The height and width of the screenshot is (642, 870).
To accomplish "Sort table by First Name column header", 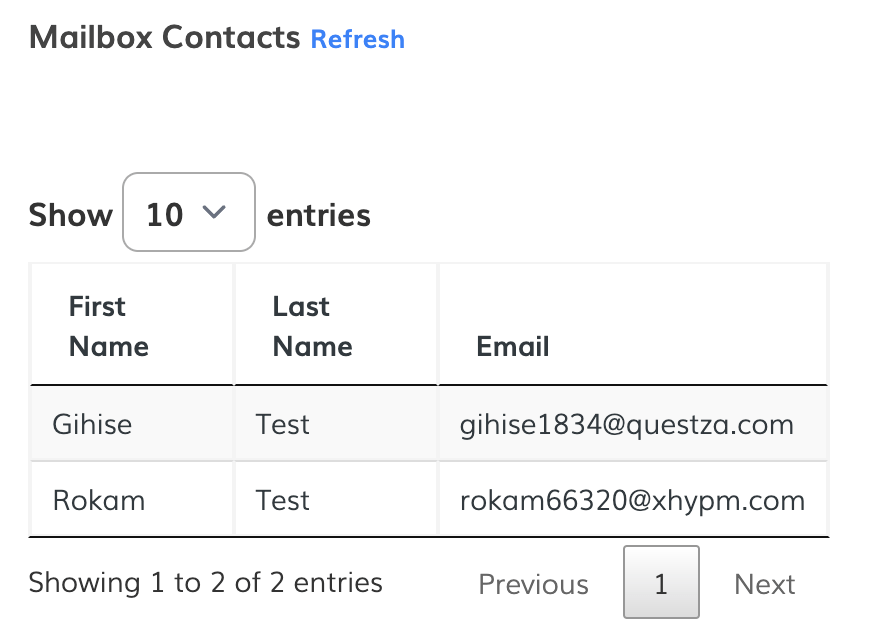I will click(108, 326).
